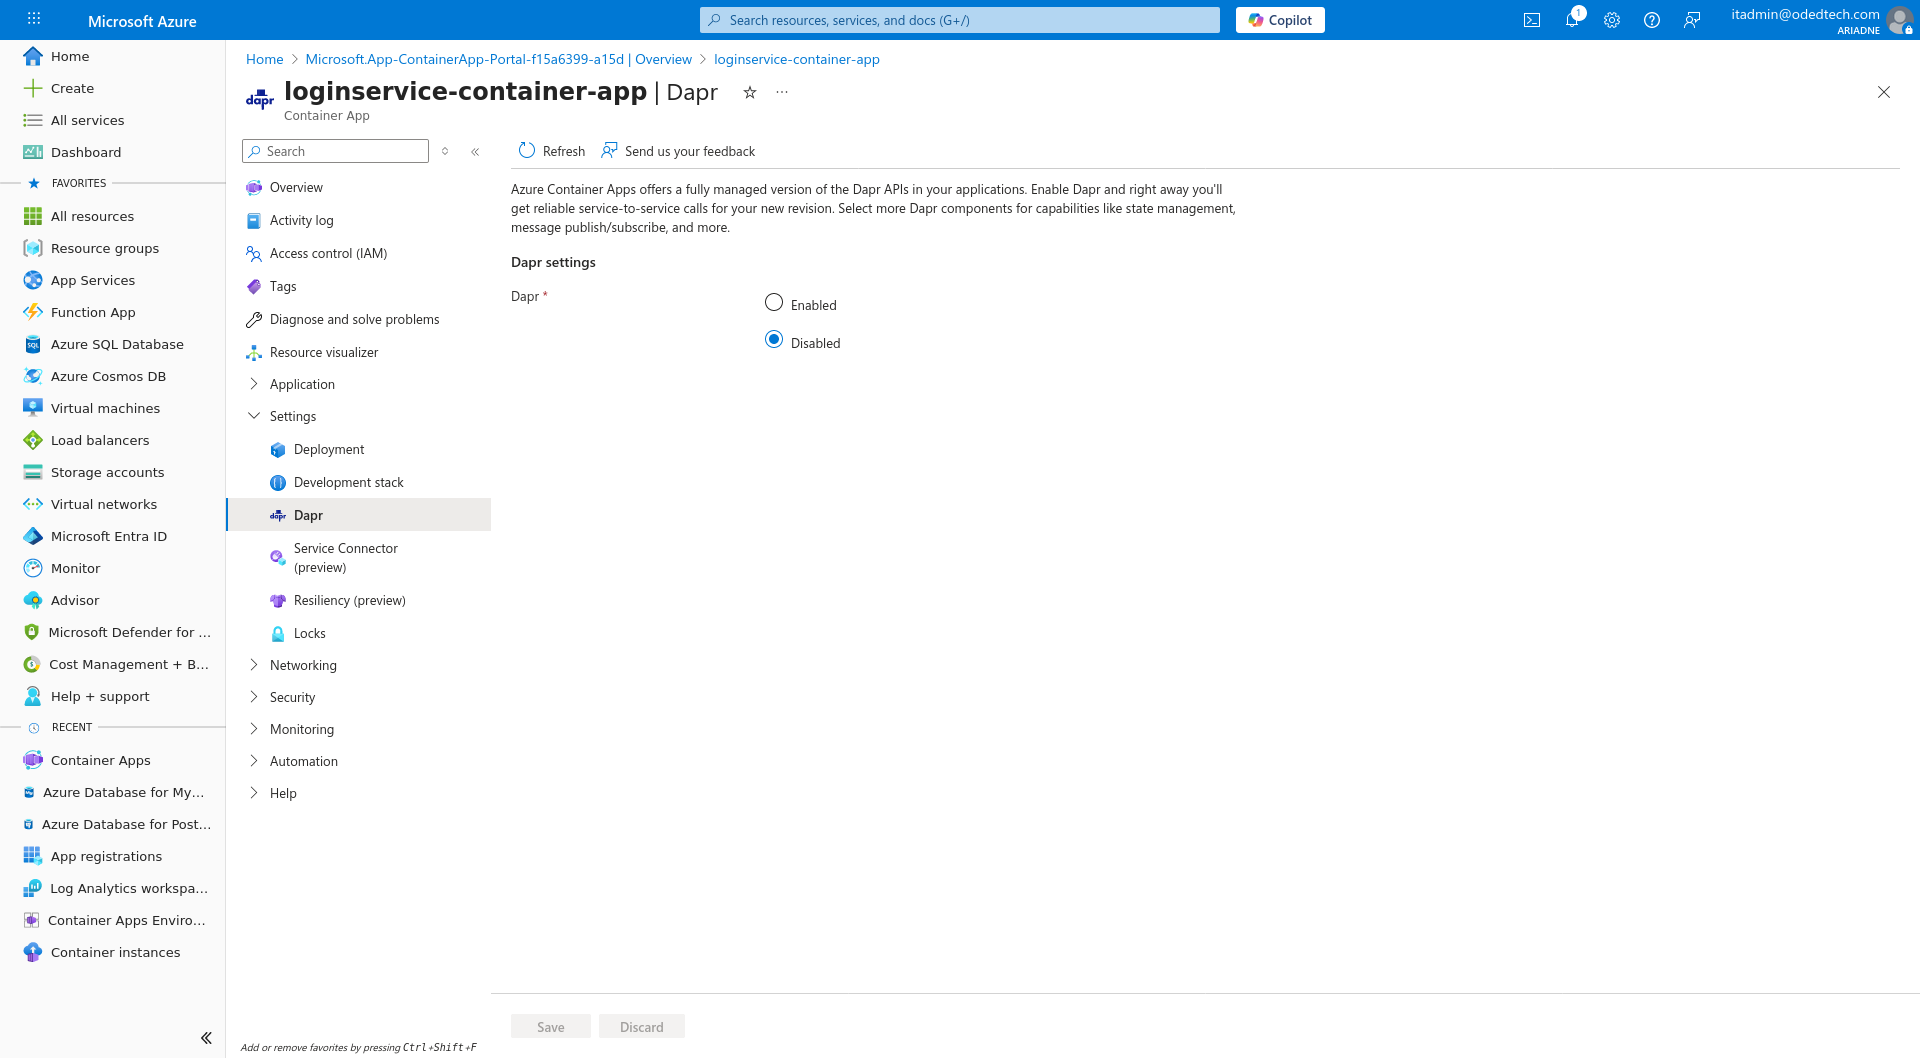The image size is (1920, 1058).
Task: Focus the resource menu Search field
Action: click(x=335, y=151)
